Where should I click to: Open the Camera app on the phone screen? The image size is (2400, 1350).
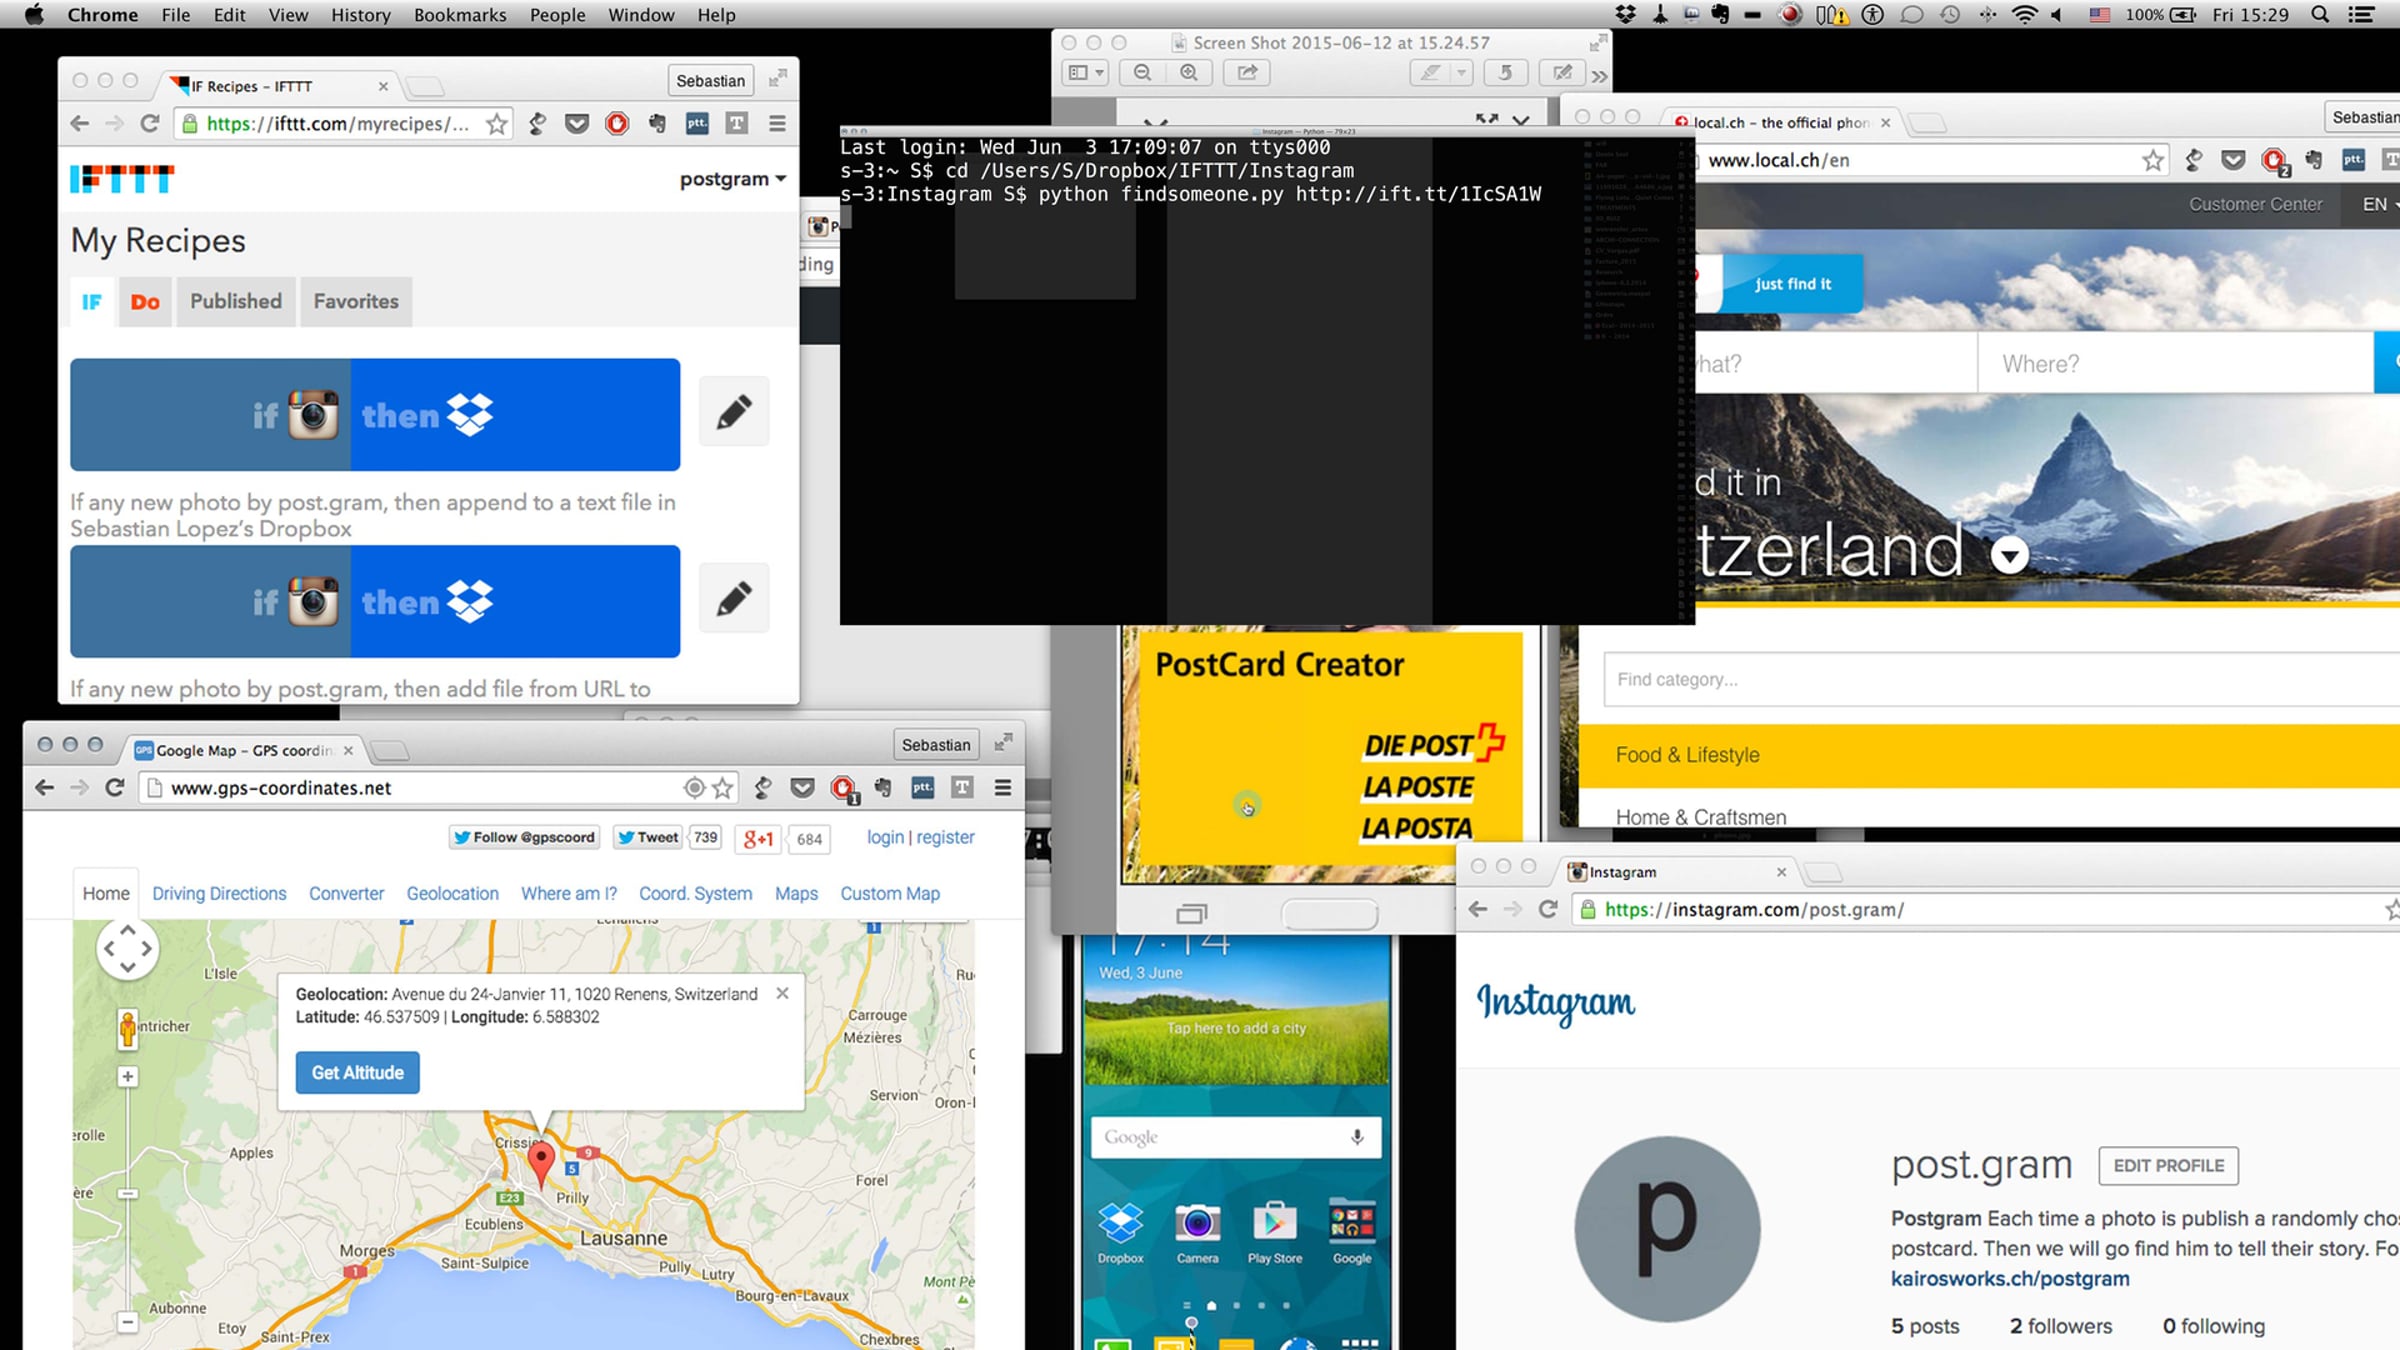pos(1197,1232)
